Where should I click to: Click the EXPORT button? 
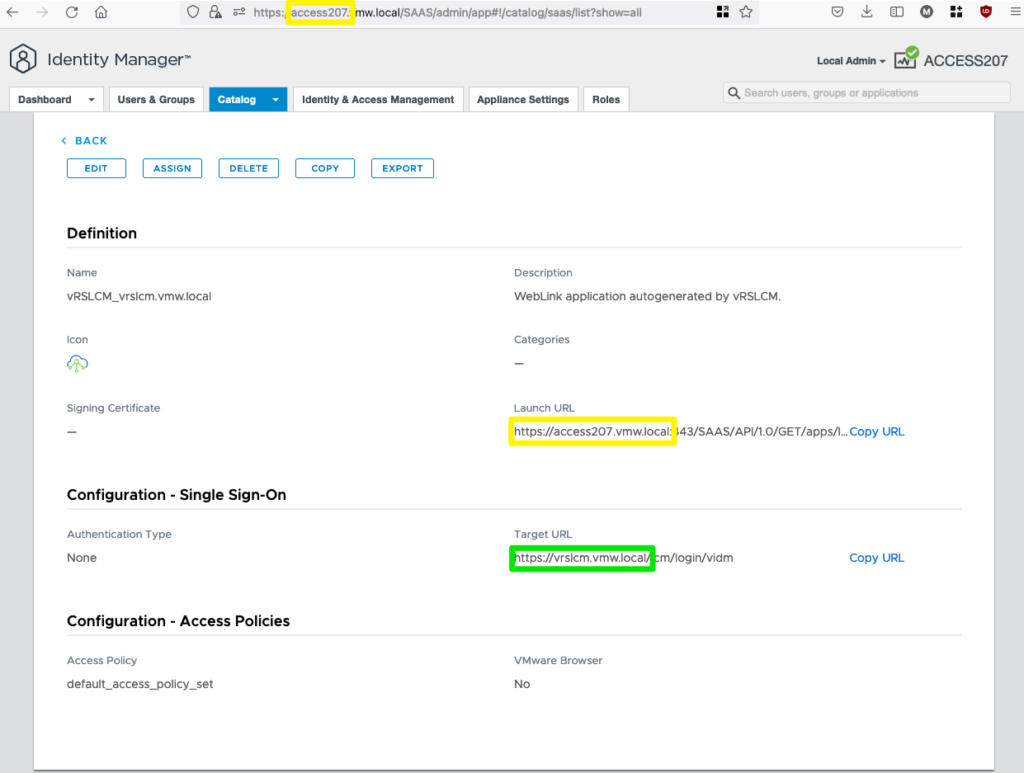(x=402, y=168)
